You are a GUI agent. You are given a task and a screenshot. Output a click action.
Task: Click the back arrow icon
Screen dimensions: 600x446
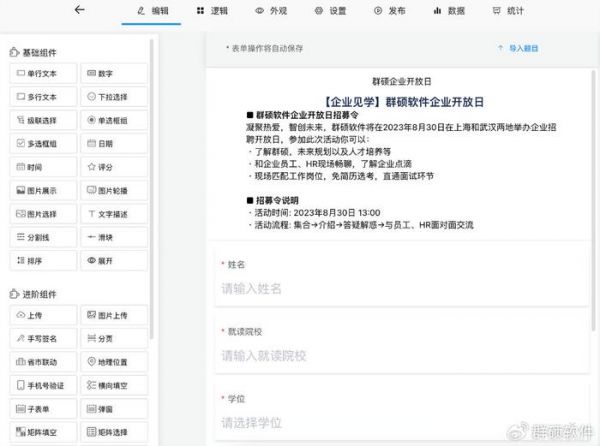80,10
